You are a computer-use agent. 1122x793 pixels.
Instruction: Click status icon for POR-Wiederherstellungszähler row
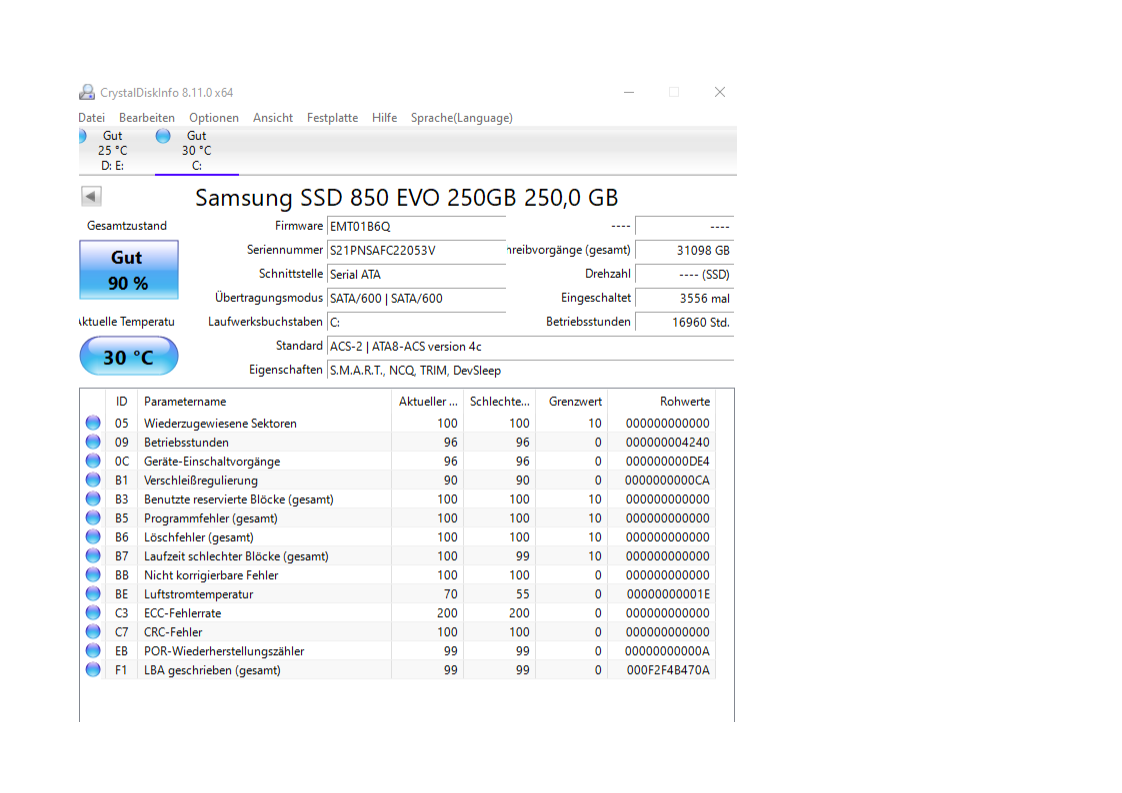tap(93, 651)
